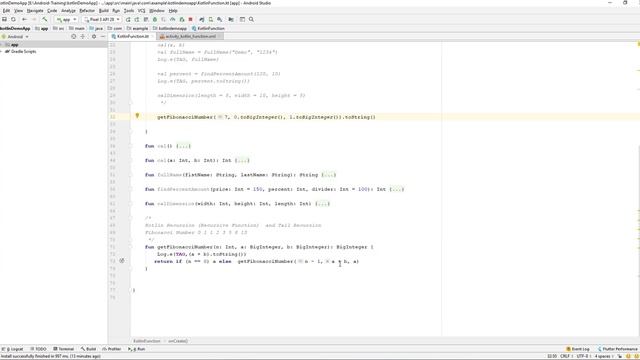This screenshot has width=640, height=360.
Task: Click the Select Opened File target icon
Action: 73,36
